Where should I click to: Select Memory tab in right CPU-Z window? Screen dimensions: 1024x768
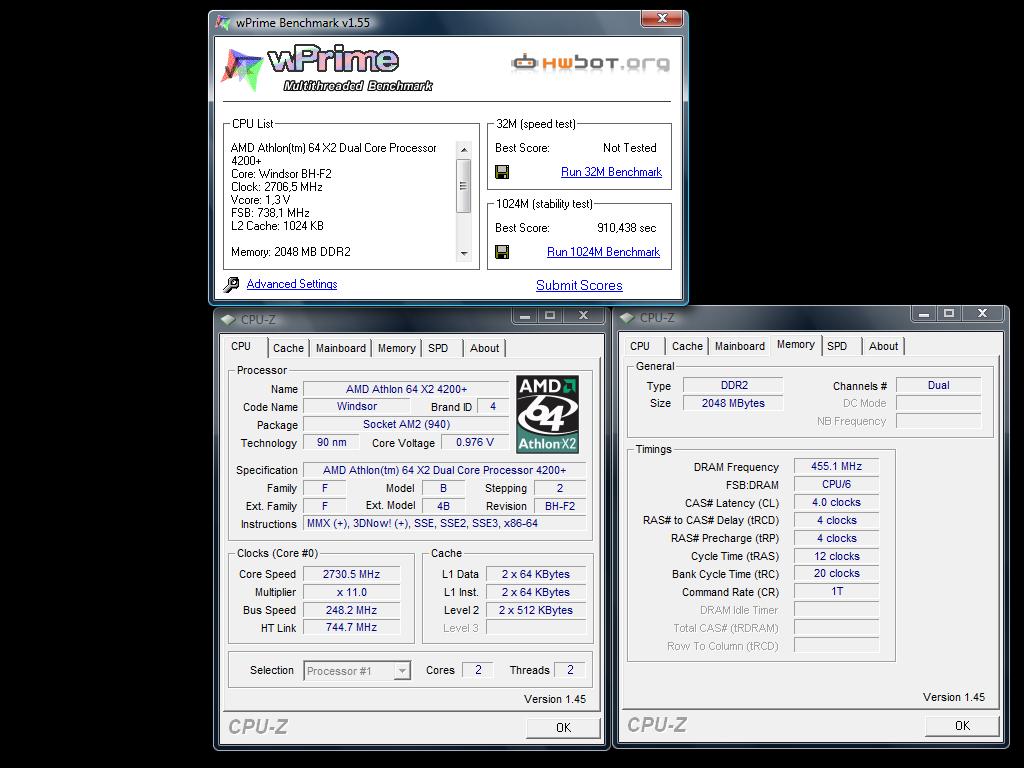(795, 344)
